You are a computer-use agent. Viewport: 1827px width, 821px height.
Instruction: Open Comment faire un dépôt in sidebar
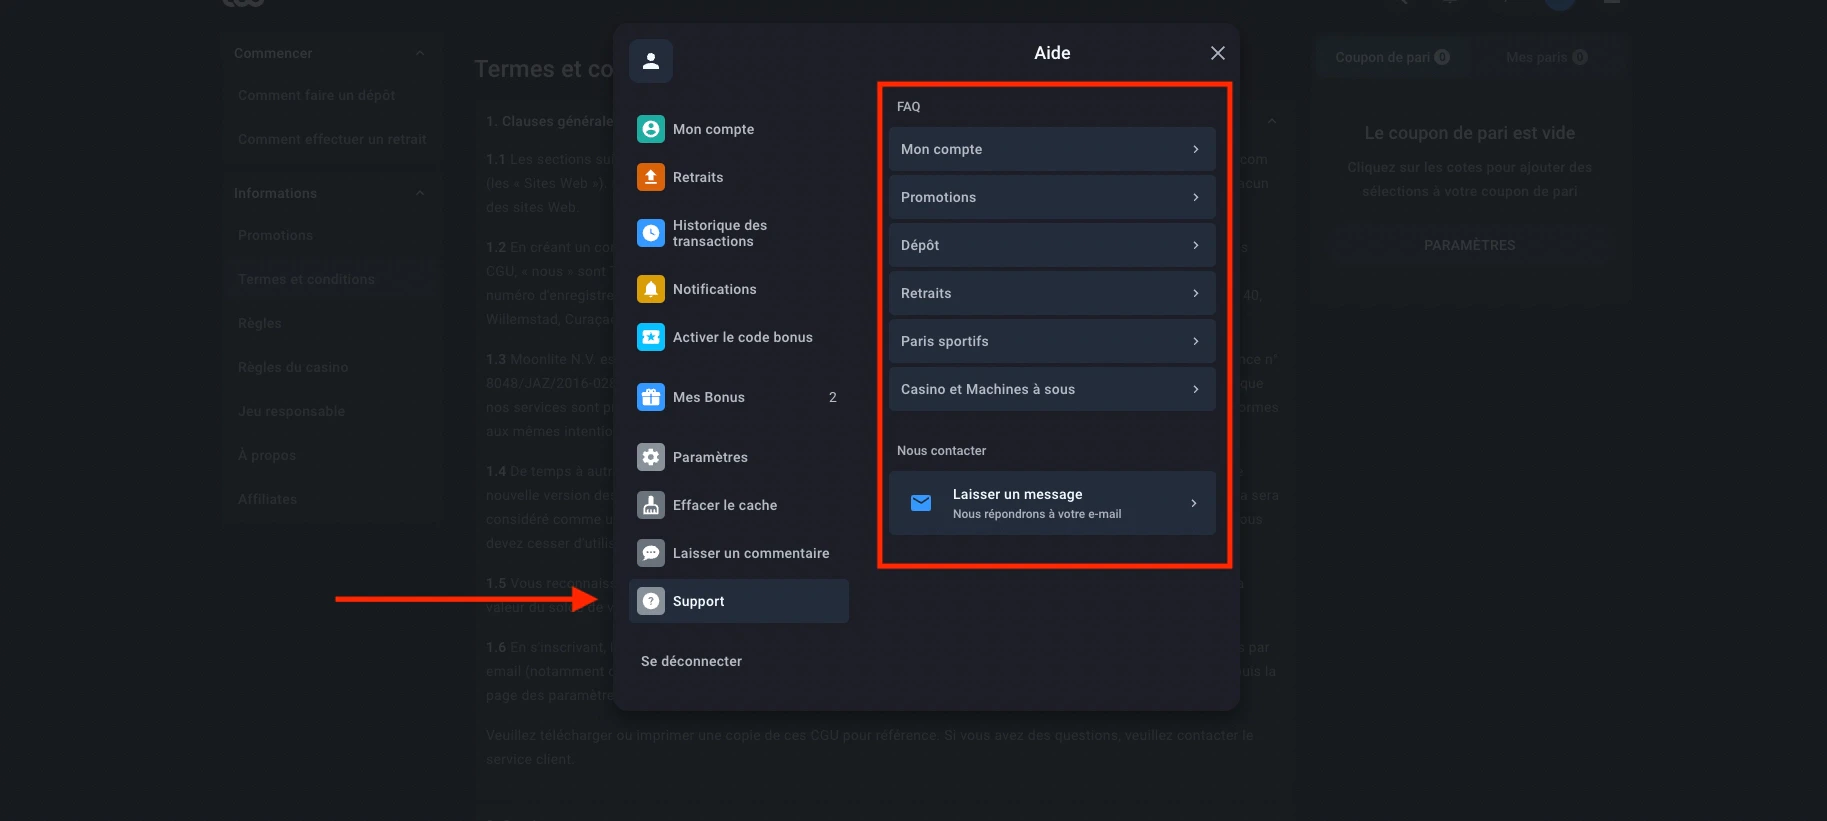coord(316,95)
